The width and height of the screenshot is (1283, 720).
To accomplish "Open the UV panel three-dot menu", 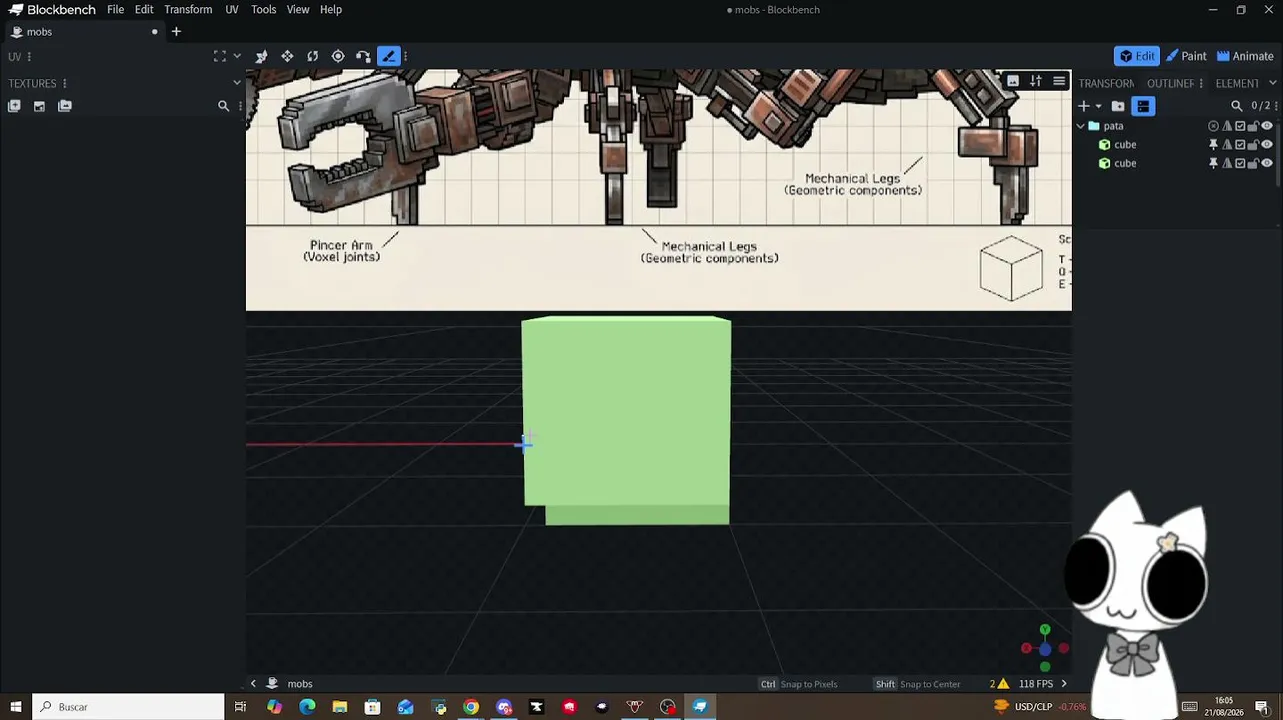I will click(29, 57).
